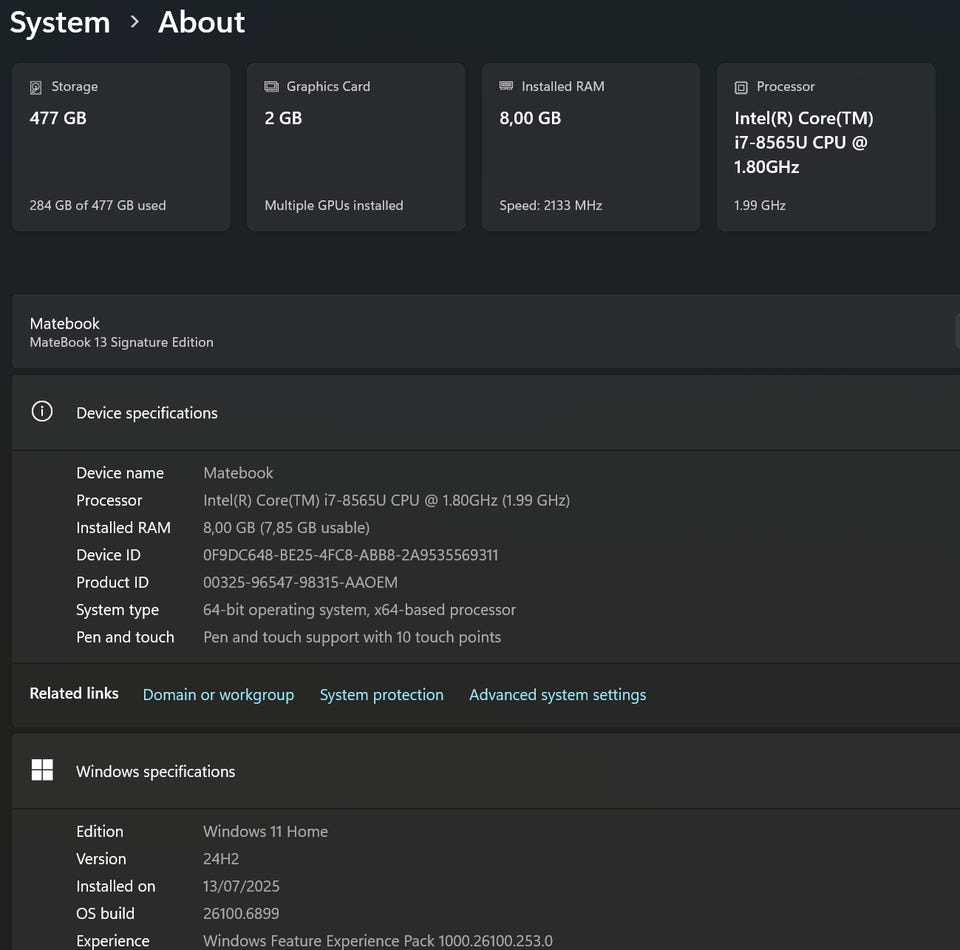
Task: Click the Installed RAM icon
Action: click(x=506, y=87)
